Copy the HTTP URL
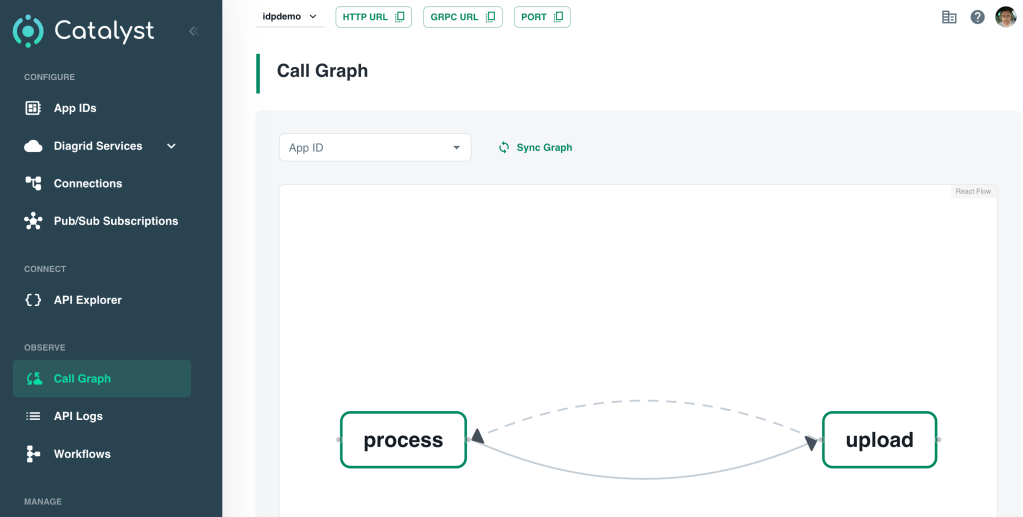This screenshot has height=517, width=1023. [x=373, y=17]
